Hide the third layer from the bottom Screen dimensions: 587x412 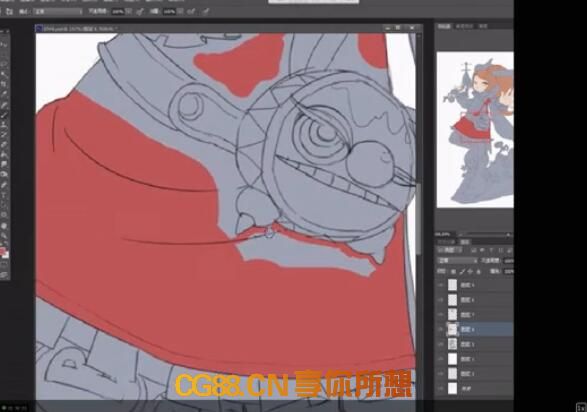click(441, 359)
